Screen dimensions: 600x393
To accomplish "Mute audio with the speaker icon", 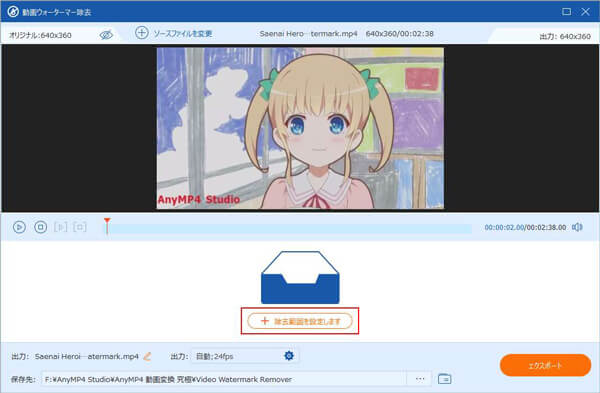I will (x=577, y=227).
